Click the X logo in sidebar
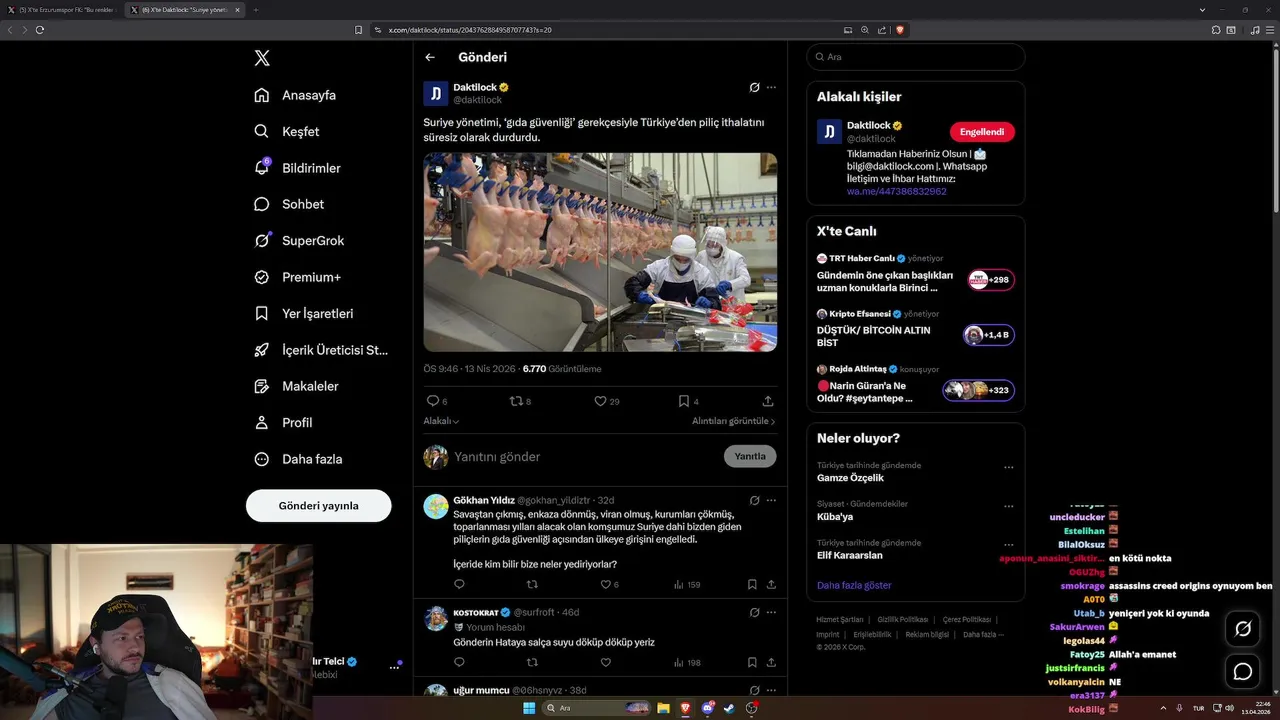1280x720 pixels. point(262,58)
